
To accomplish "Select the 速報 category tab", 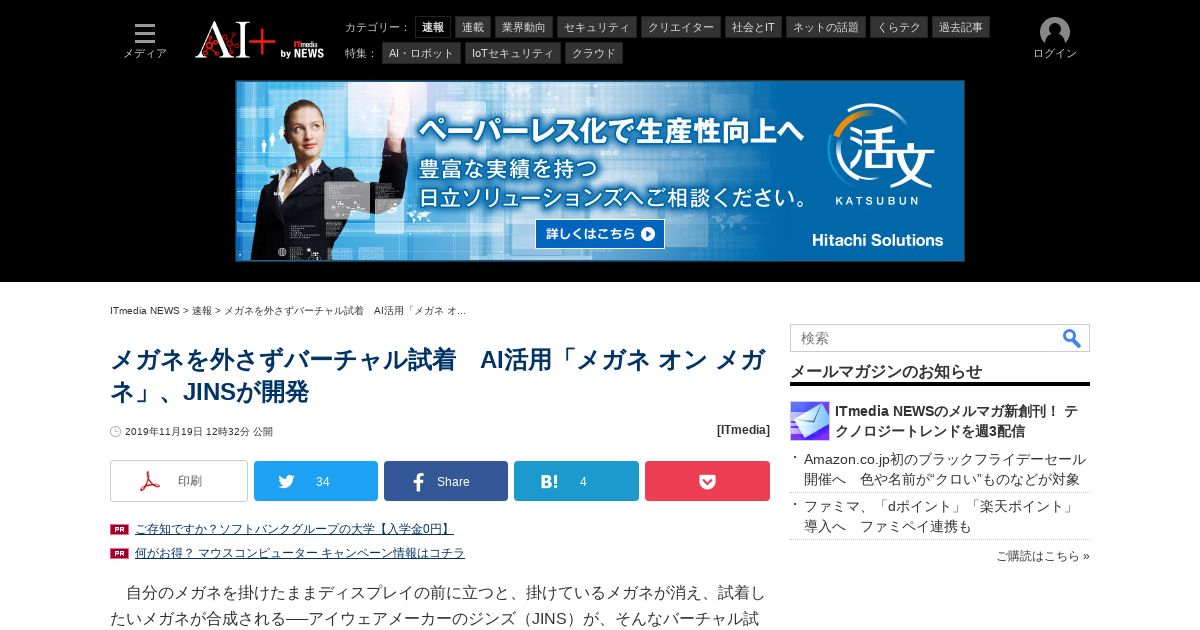I will (433, 27).
